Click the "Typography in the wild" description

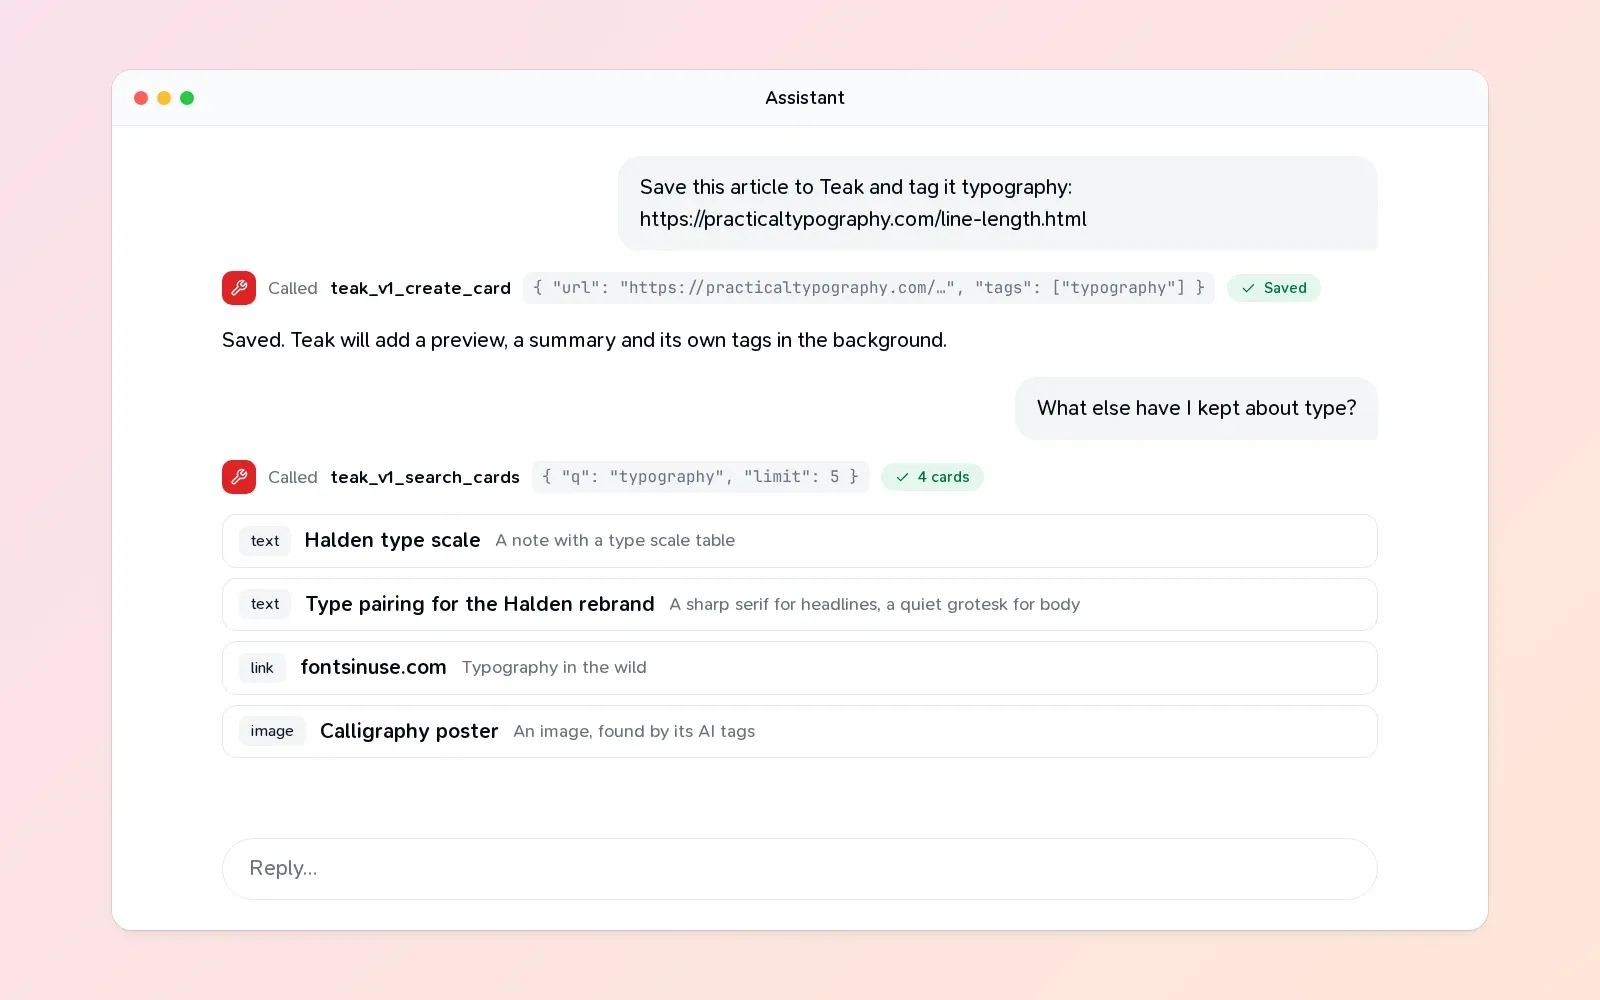point(554,667)
